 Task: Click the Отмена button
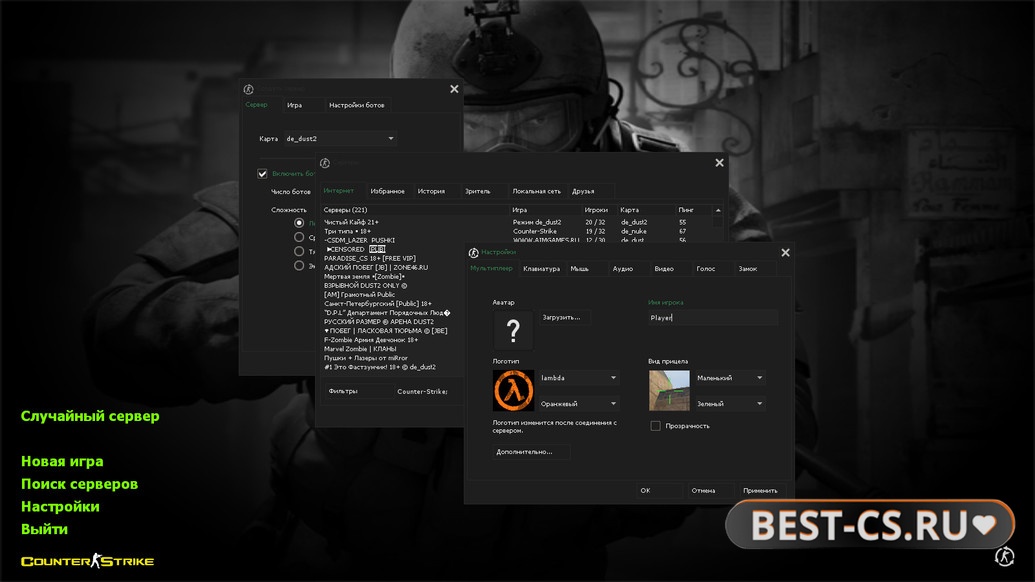pyautogui.click(x=710, y=490)
